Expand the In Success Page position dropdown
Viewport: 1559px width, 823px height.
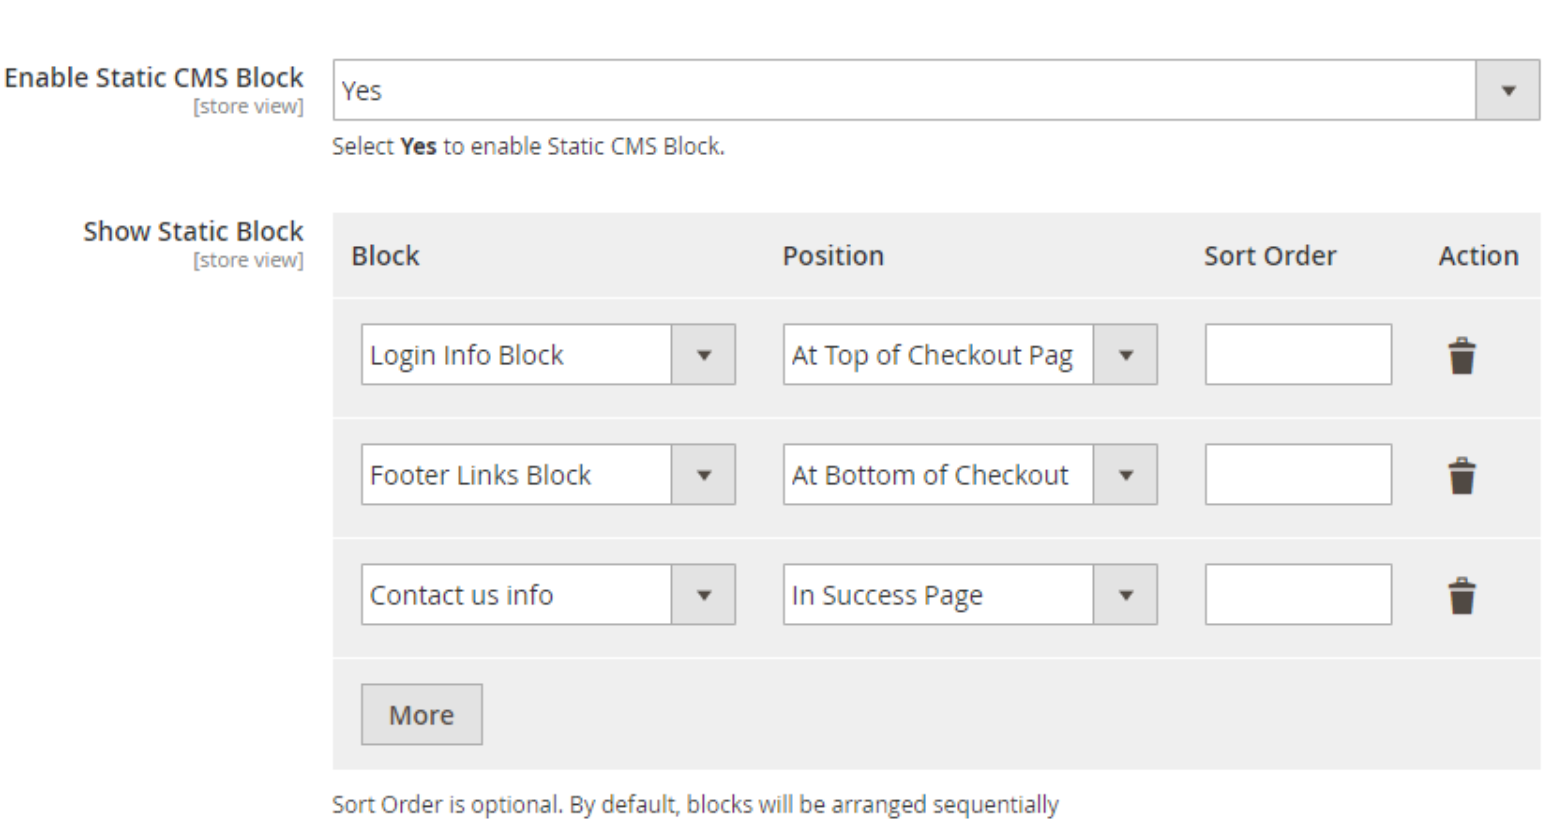[x=969, y=595]
